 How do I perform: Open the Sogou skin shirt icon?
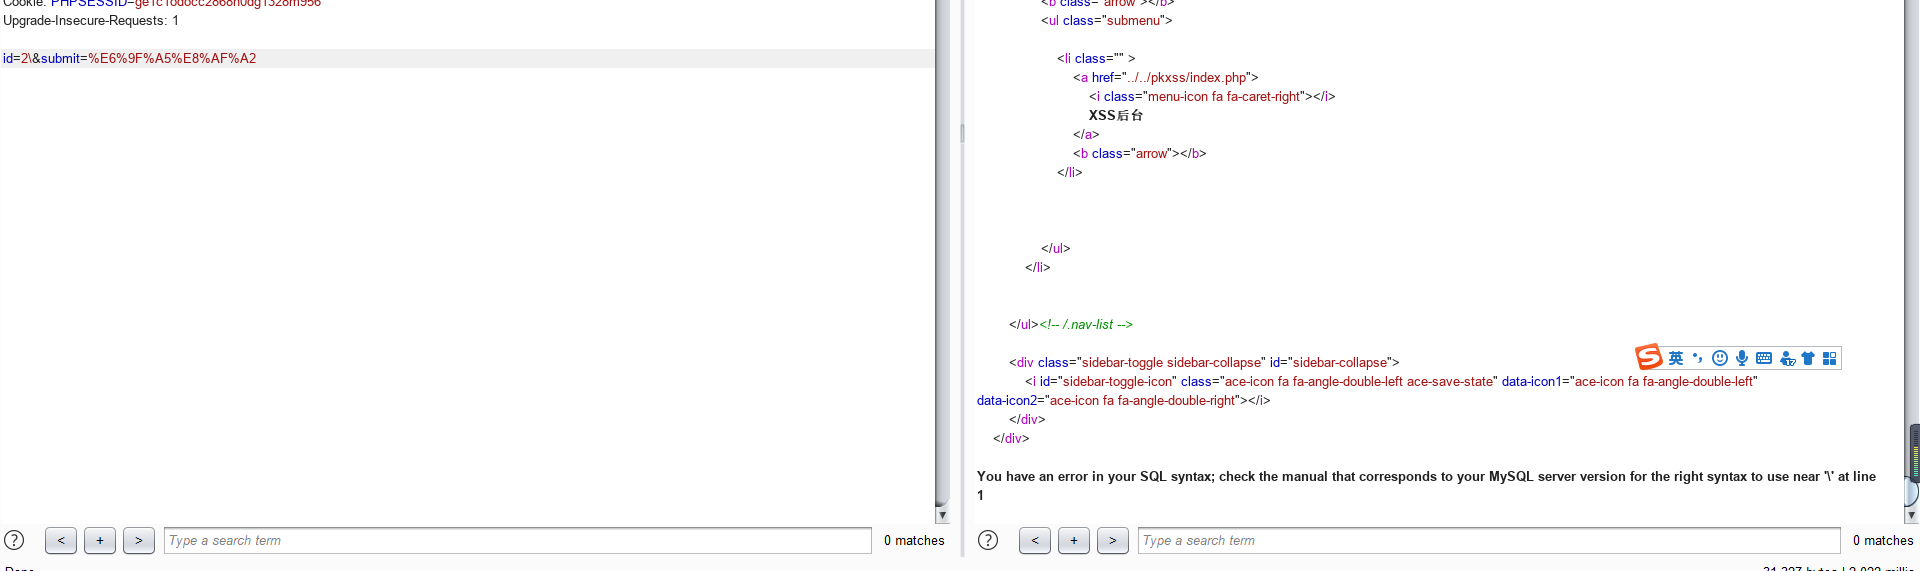coord(1808,358)
